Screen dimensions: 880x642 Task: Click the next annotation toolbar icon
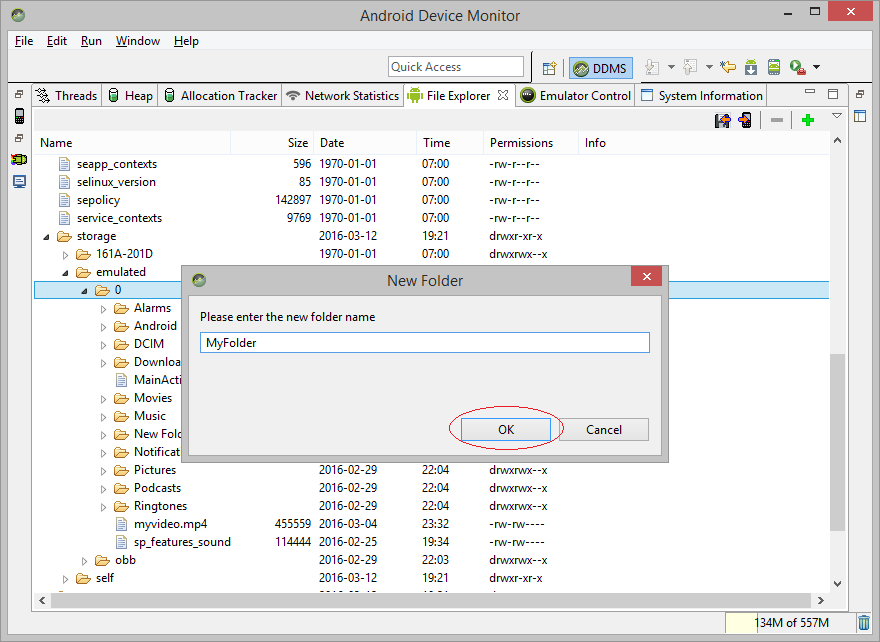[x=652, y=67]
